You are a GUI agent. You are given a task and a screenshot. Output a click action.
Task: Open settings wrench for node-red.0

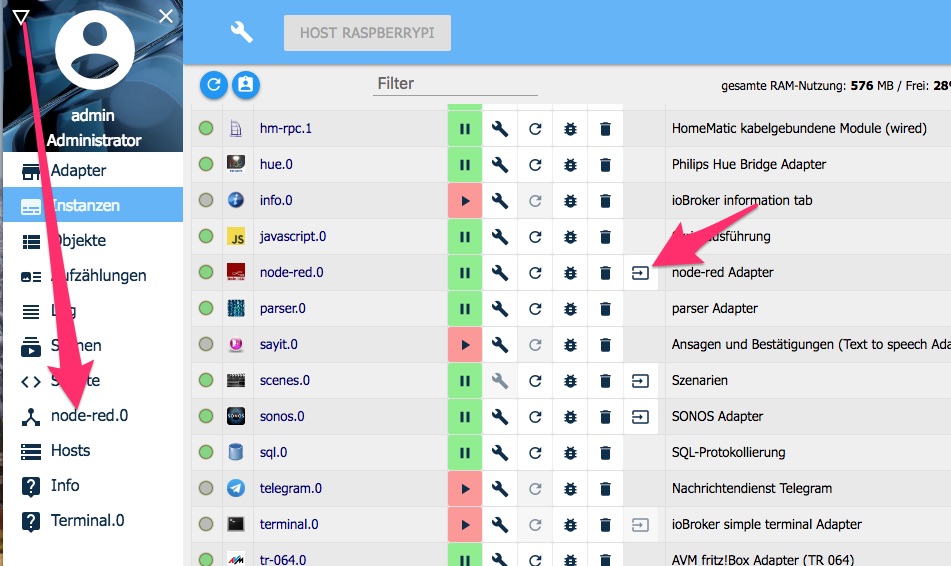pyautogui.click(x=500, y=272)
